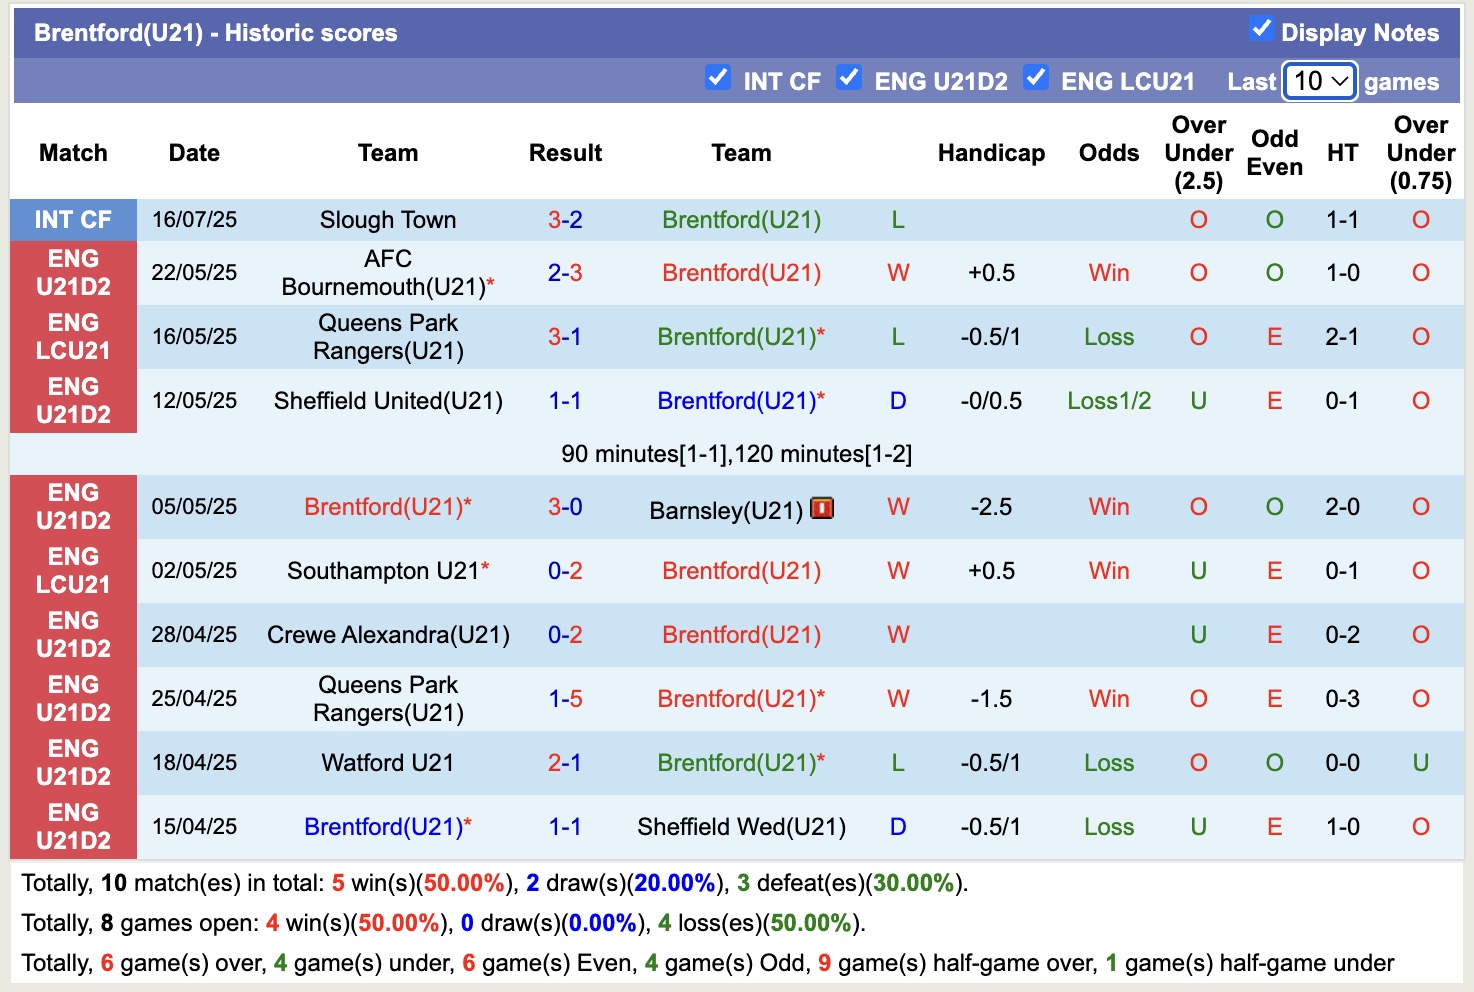Click the 1-5 result in the 25/04/25 row

[x=566, y=698]
